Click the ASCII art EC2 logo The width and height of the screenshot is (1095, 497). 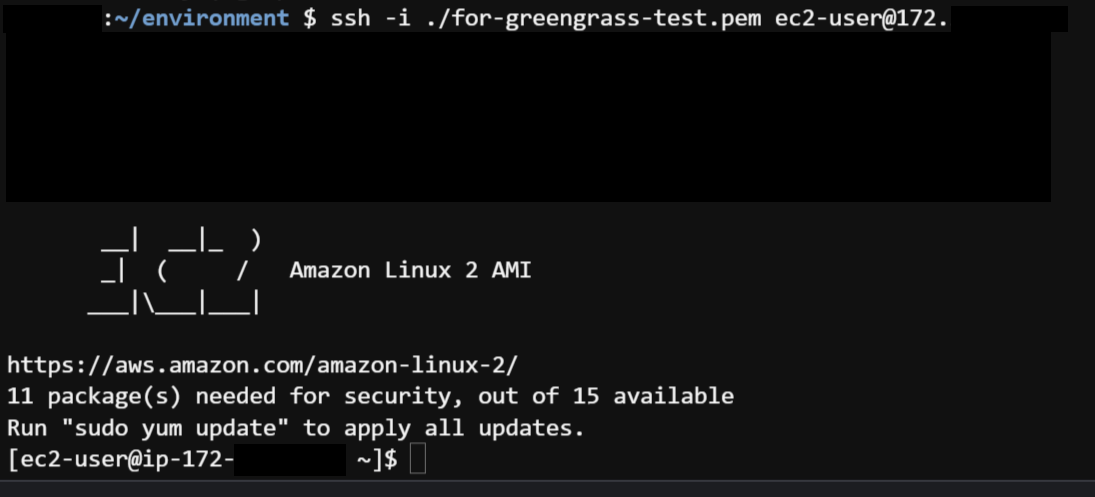175,270
